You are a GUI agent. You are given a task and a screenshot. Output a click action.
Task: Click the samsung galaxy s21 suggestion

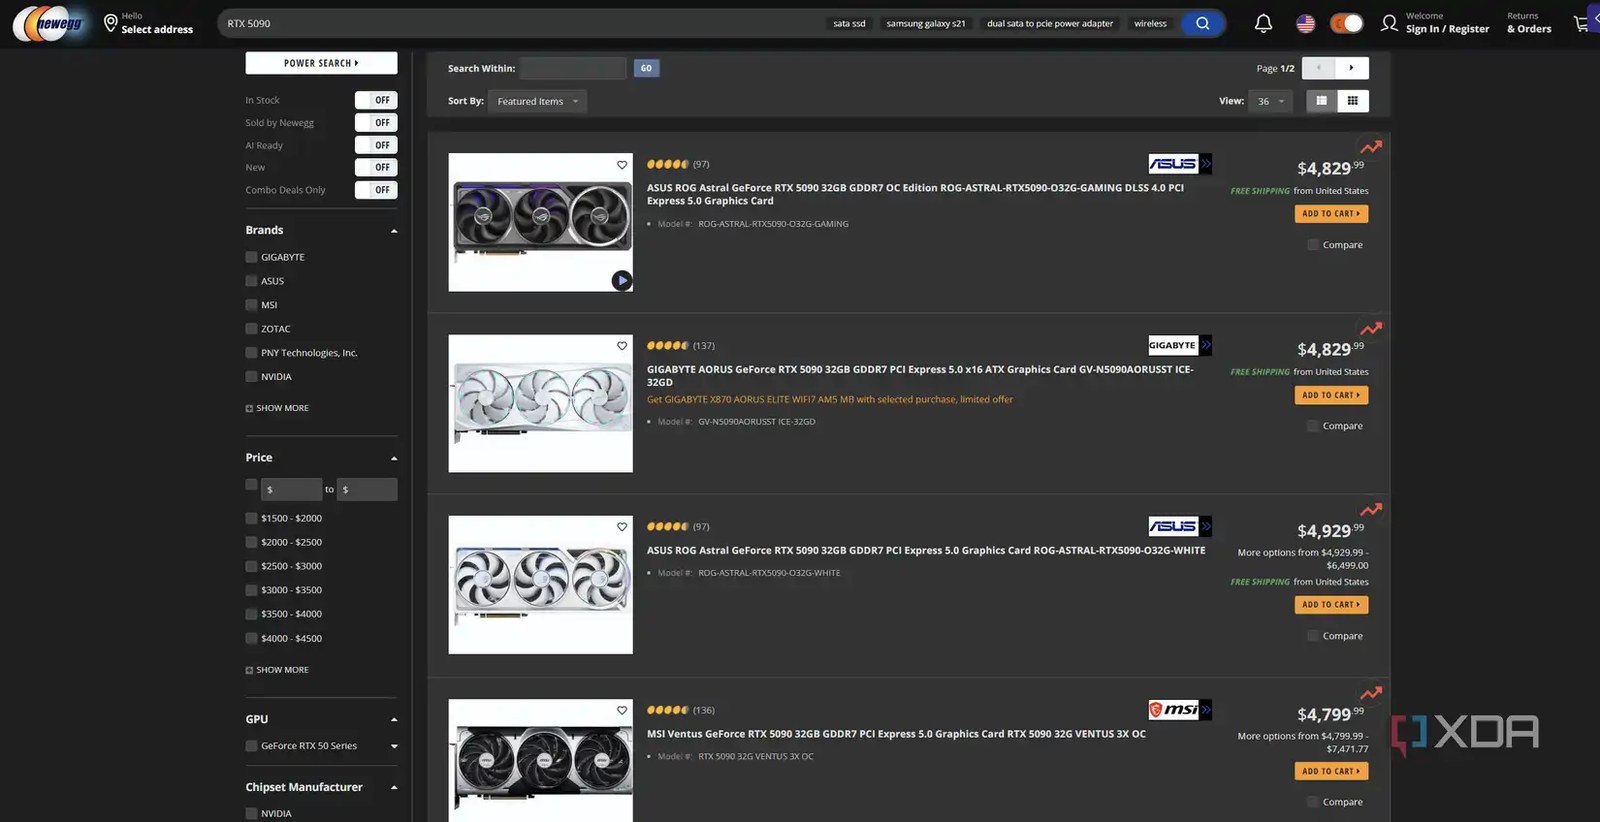tap(926, 23)
